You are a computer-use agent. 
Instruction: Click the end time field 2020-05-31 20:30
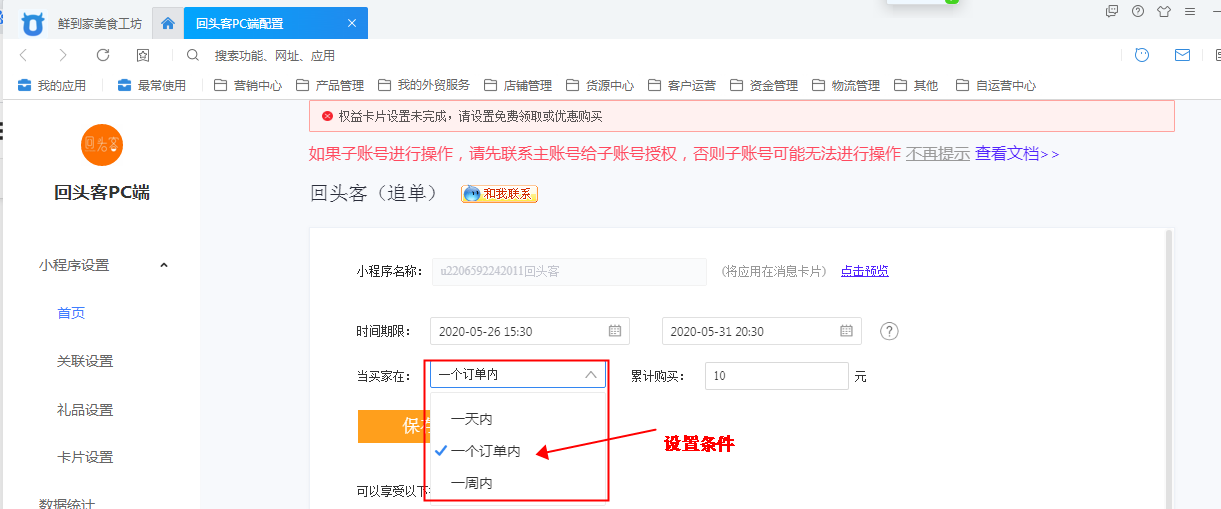click(762, 331)
